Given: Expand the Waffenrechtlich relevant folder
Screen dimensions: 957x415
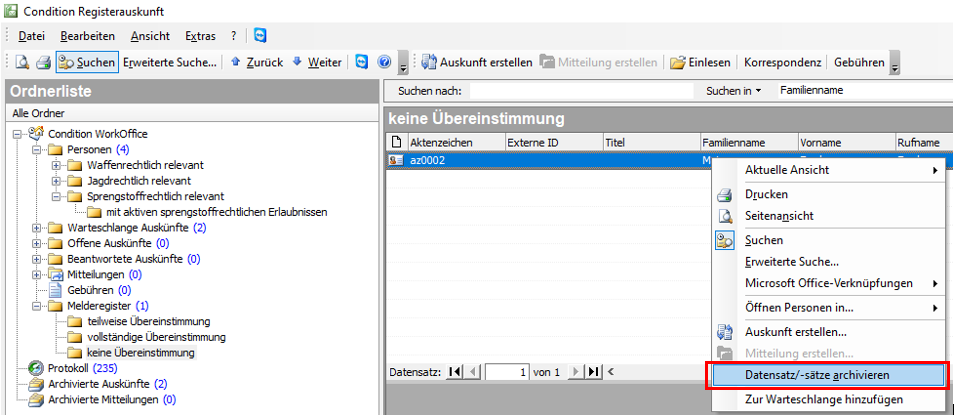Looking at the screenshot, I should click(x=57, y=165).
